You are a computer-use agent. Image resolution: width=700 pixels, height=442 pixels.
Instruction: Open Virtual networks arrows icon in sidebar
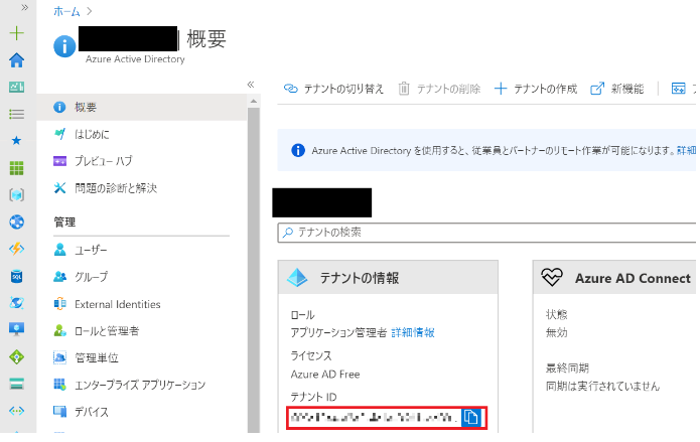17,411
